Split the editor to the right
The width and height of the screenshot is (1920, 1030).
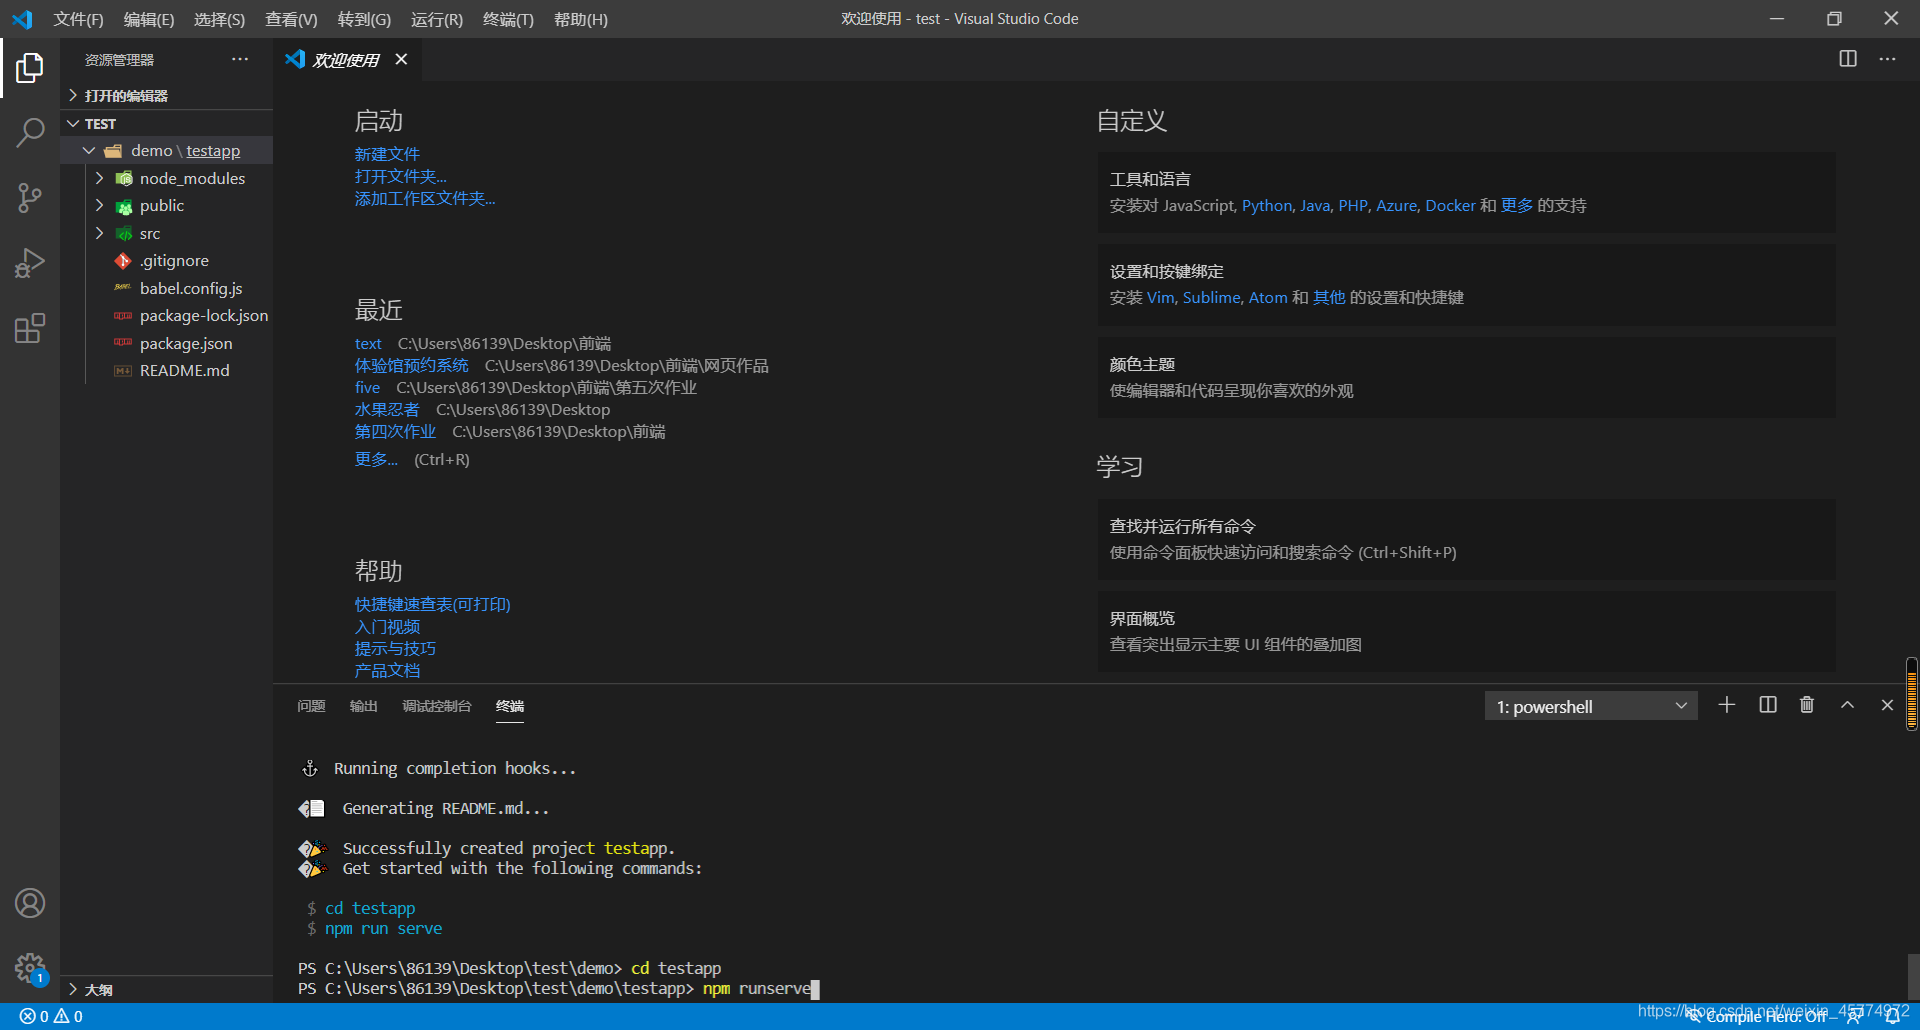(1848, 59)
